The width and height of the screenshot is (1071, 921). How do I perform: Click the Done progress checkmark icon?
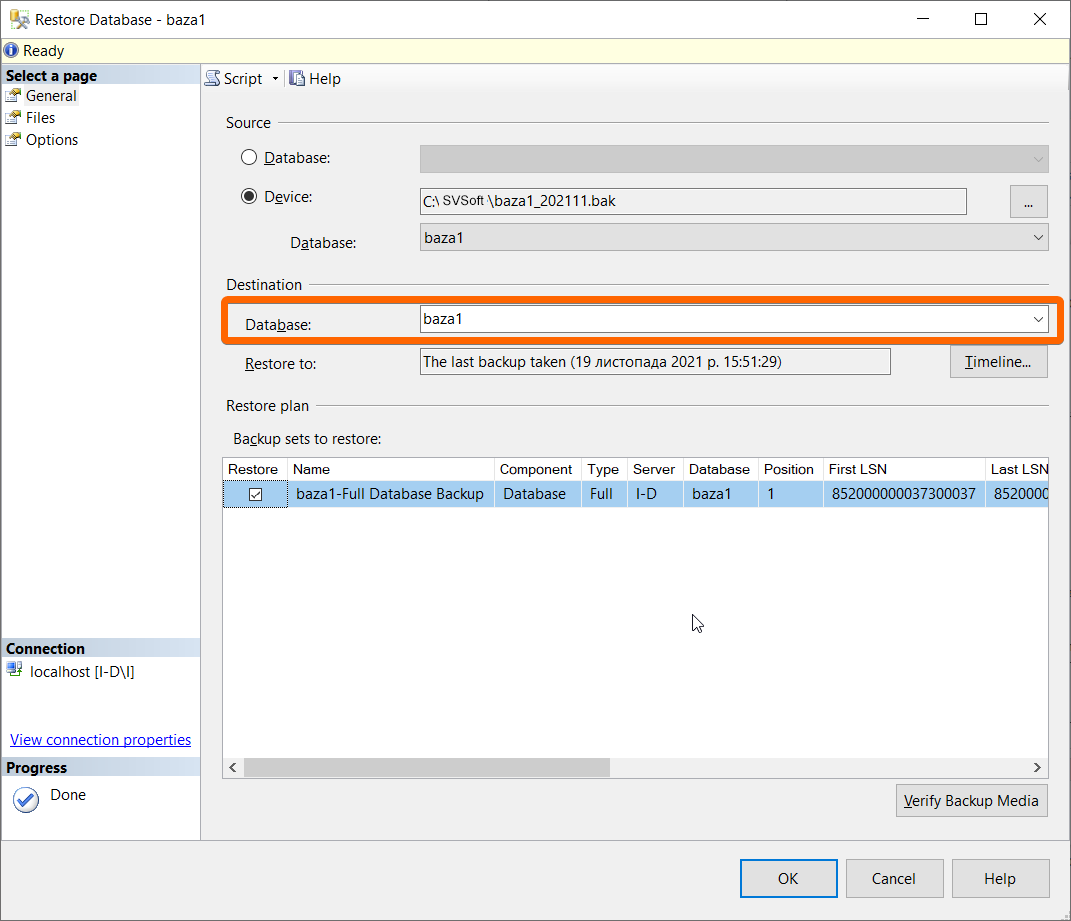tap(26, 799)
